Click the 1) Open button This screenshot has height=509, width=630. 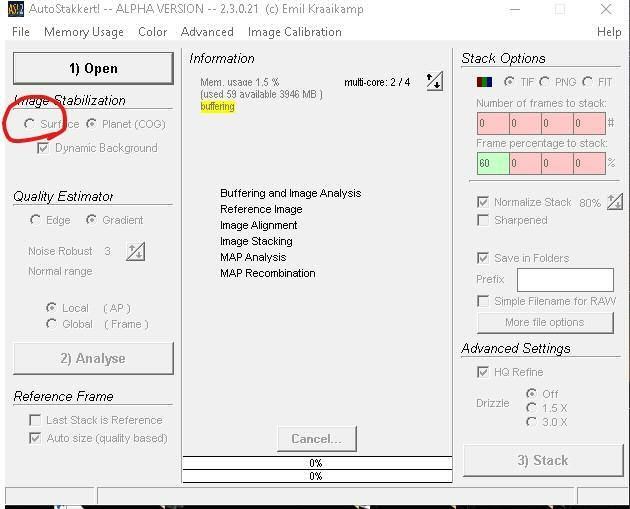93,68
